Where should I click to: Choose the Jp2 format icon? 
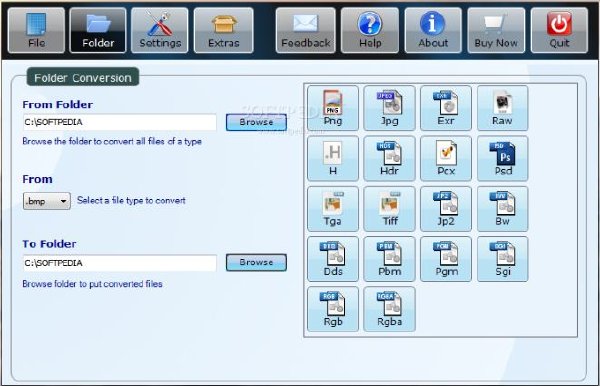(x=446, y=209)
